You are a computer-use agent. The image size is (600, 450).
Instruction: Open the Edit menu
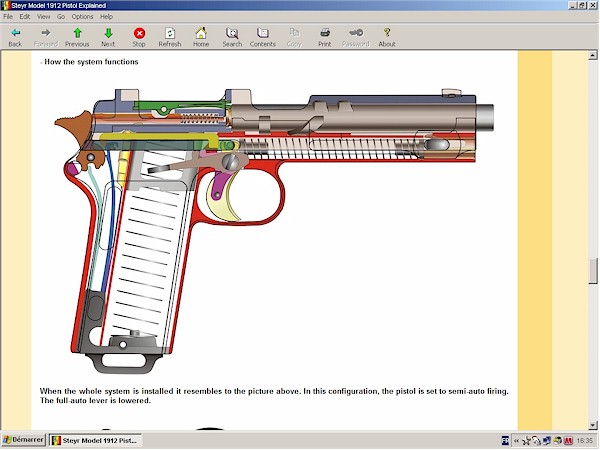(x=25, y=16)
